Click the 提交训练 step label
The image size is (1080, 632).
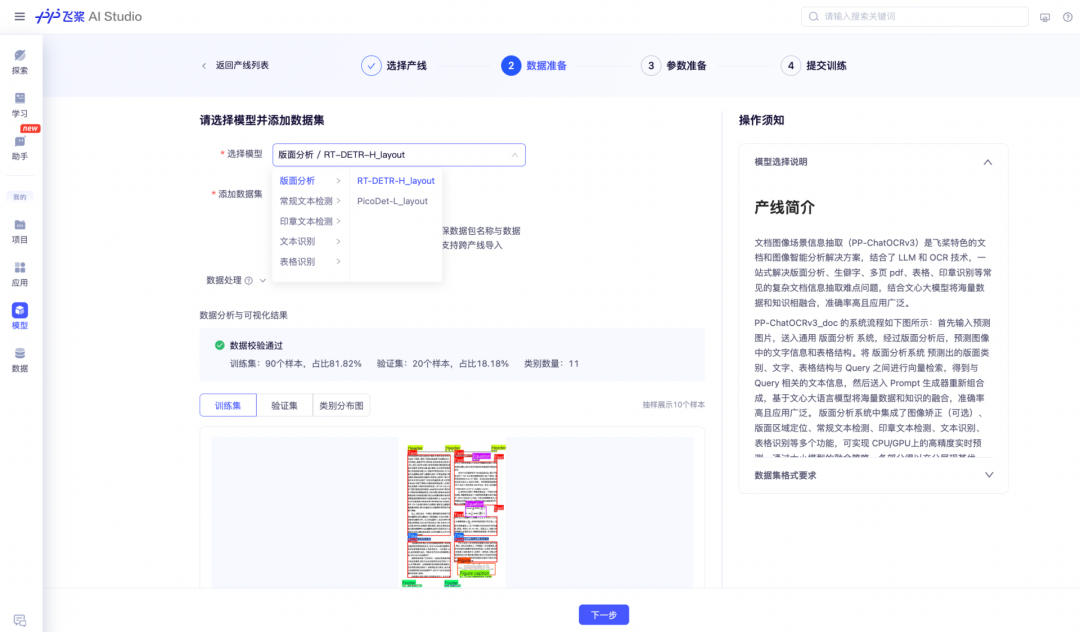point(827,65)
